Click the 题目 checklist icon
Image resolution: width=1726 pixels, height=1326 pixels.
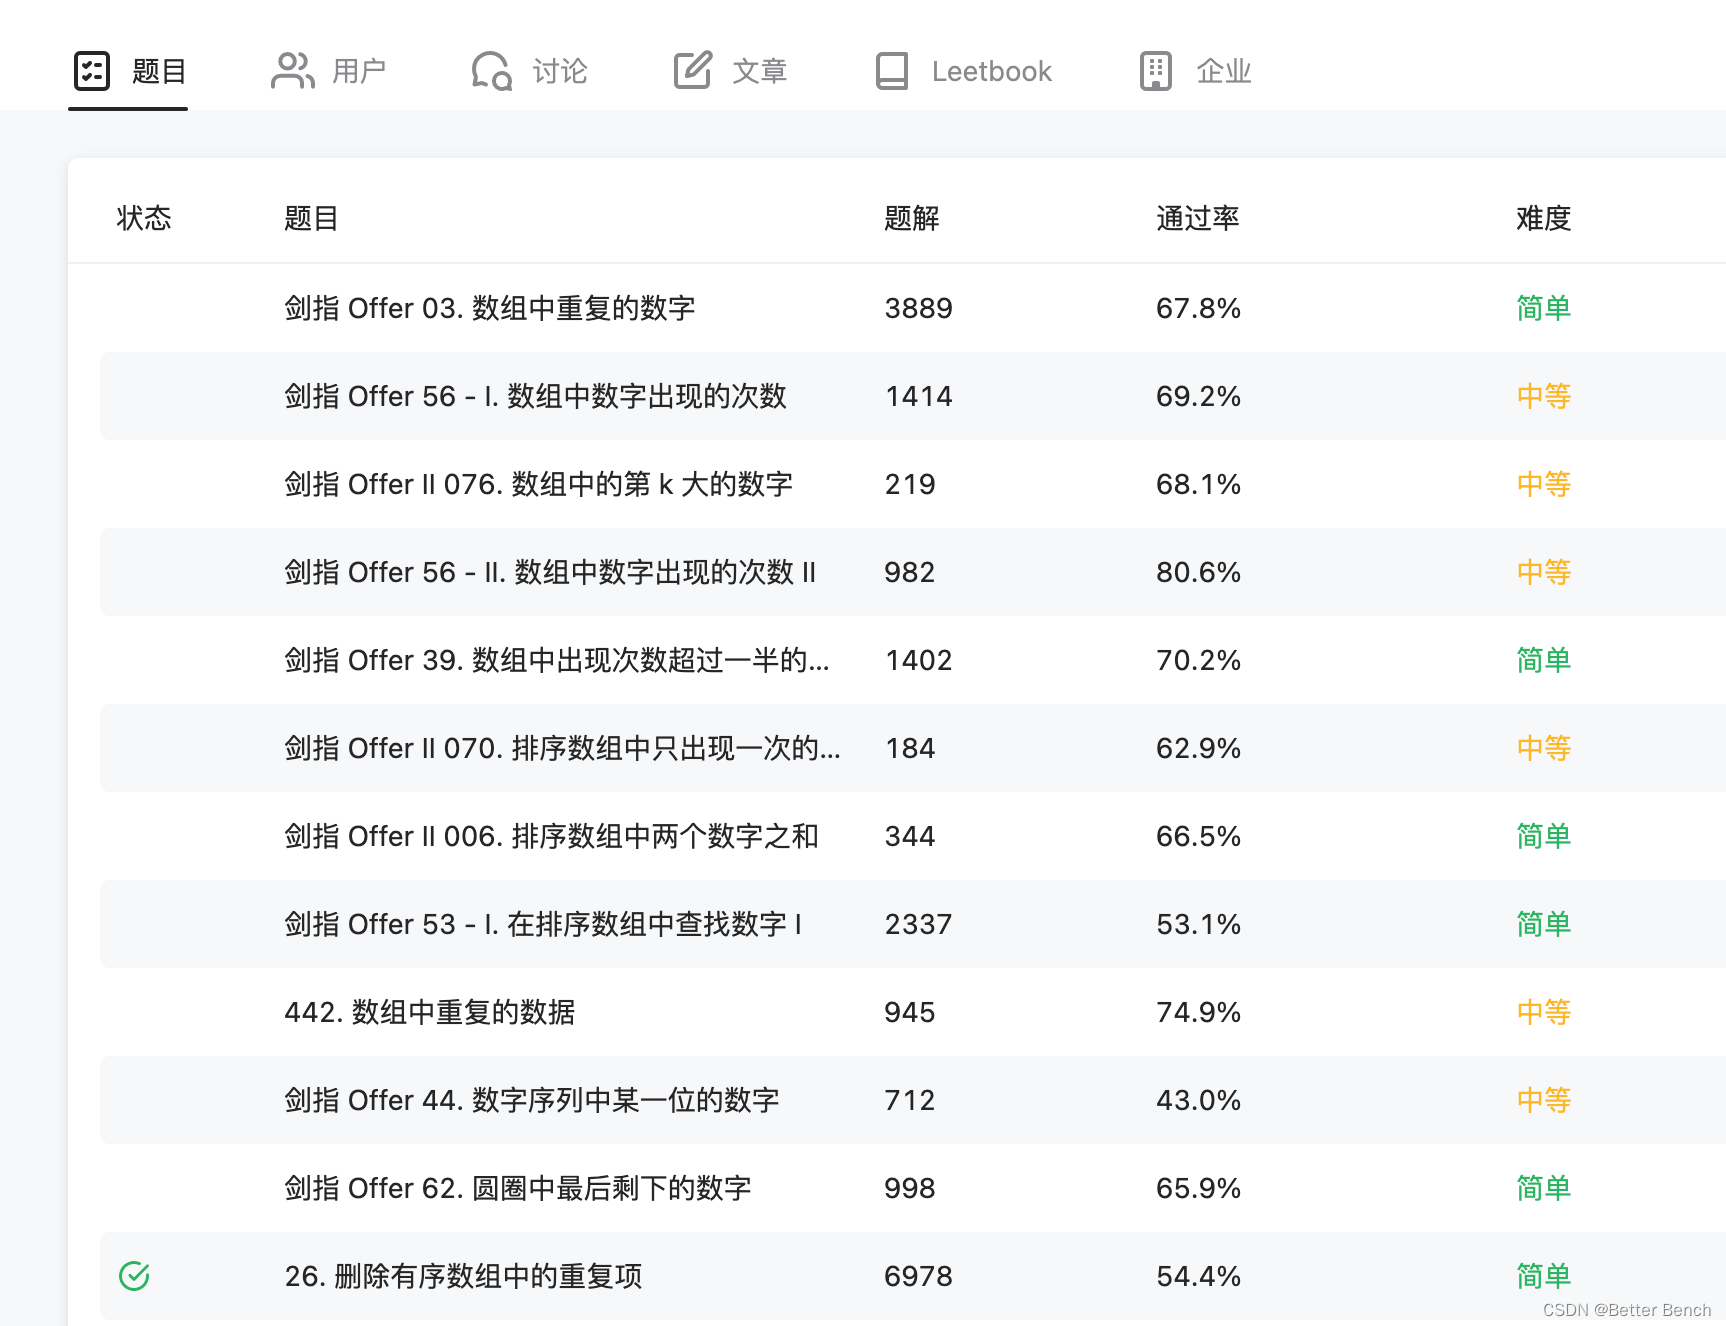click(92, 71)
